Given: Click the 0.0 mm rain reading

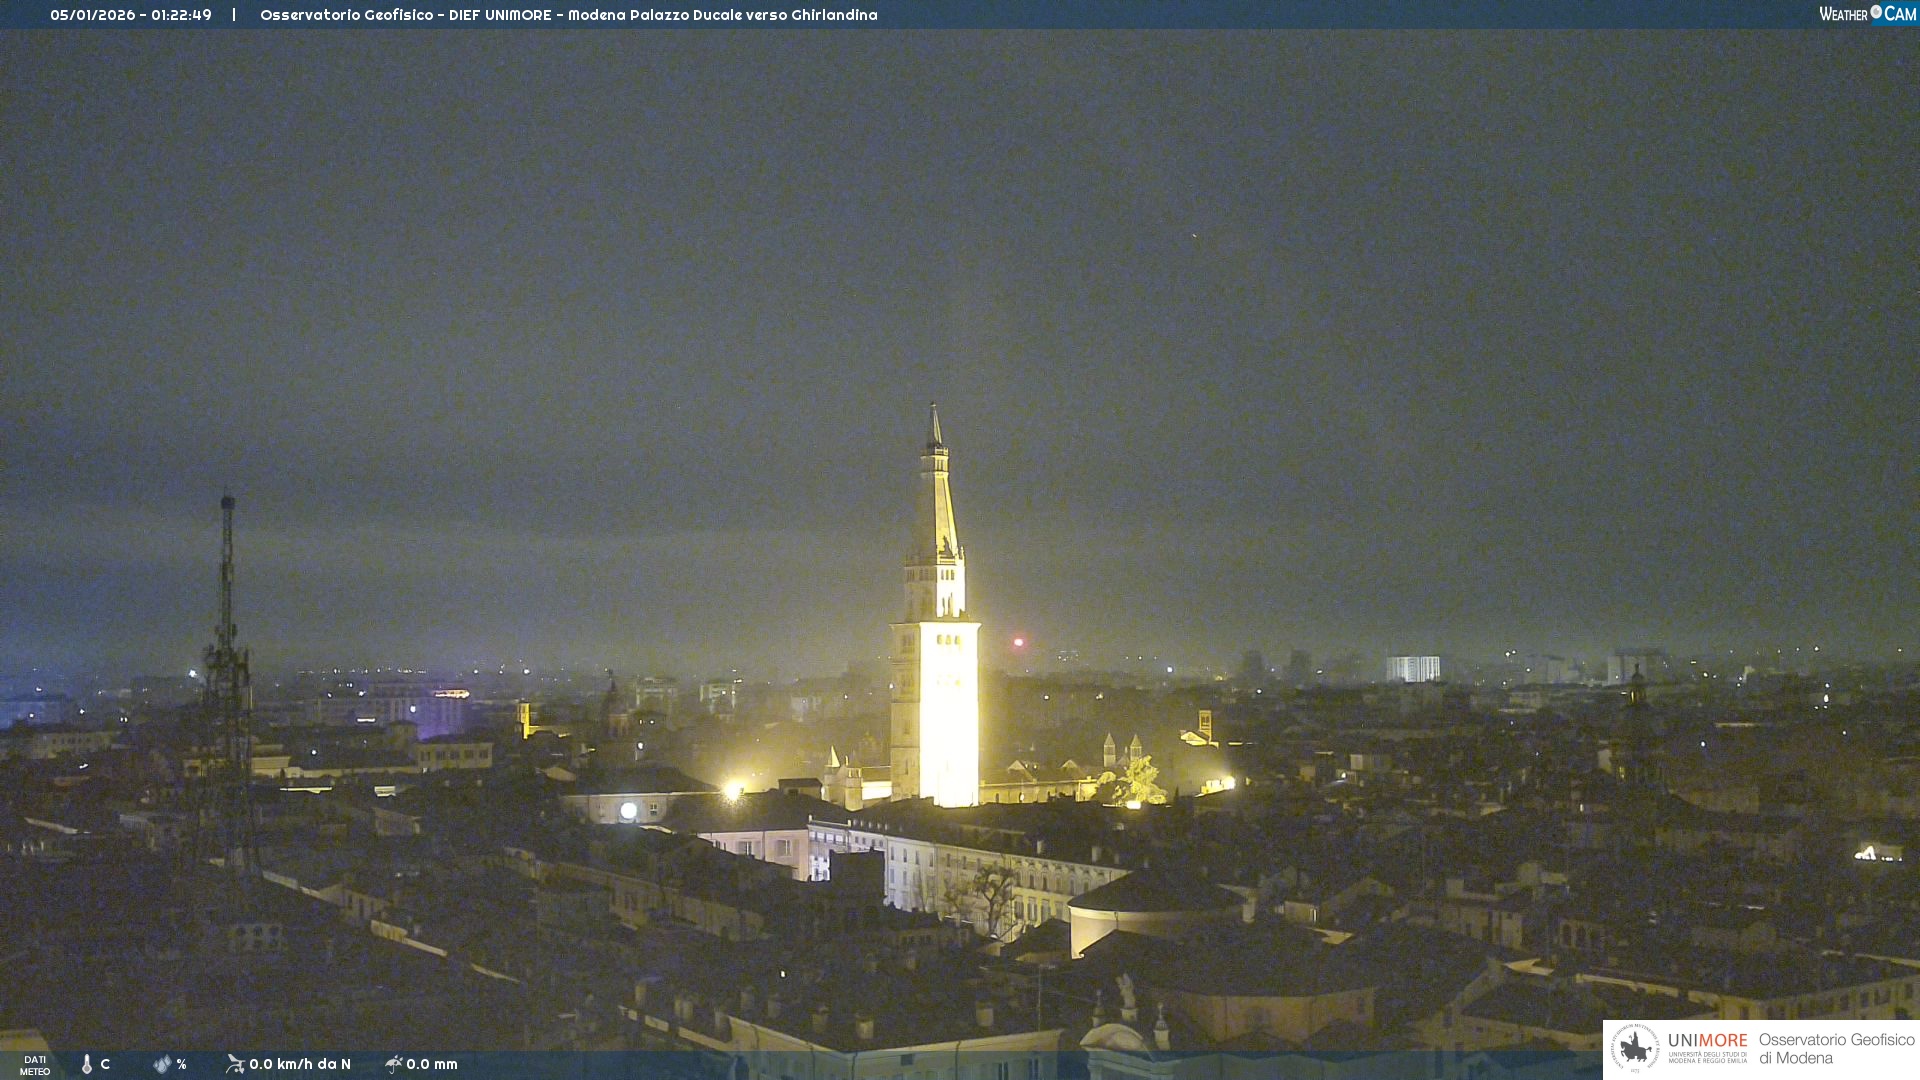Looking at the screenshot, I should point(432,1064).
